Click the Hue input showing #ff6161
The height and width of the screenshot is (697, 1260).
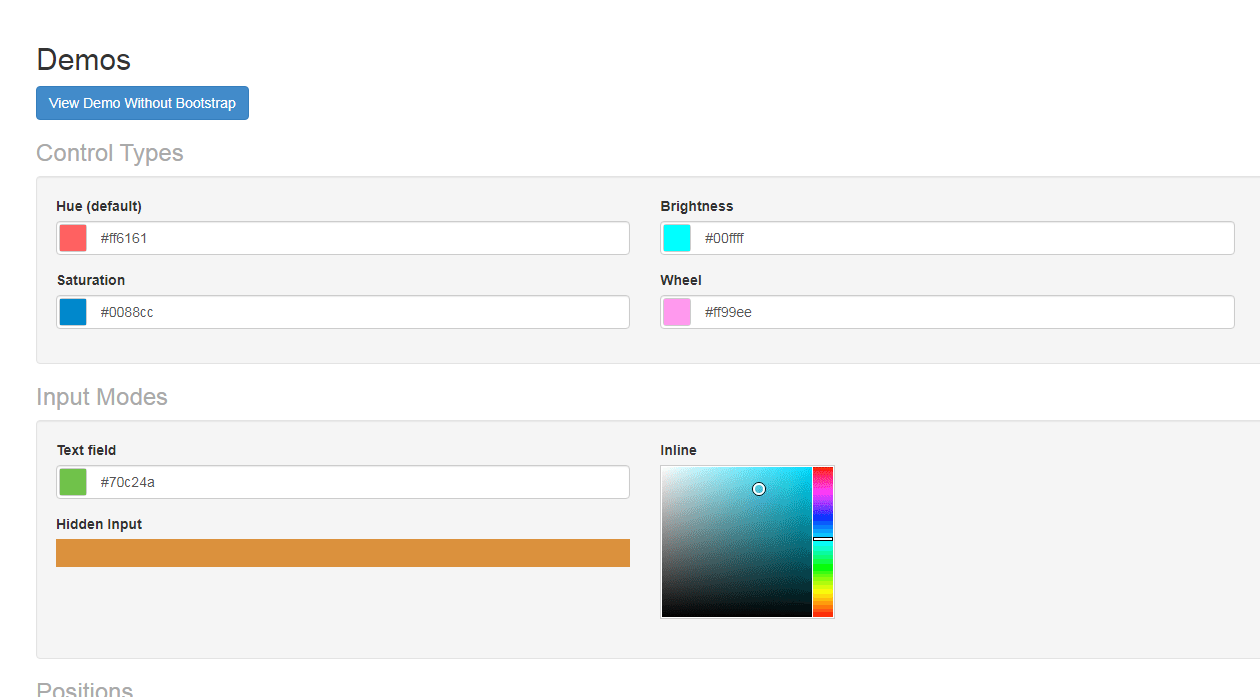pyautogui.click(x=343, y=238)
